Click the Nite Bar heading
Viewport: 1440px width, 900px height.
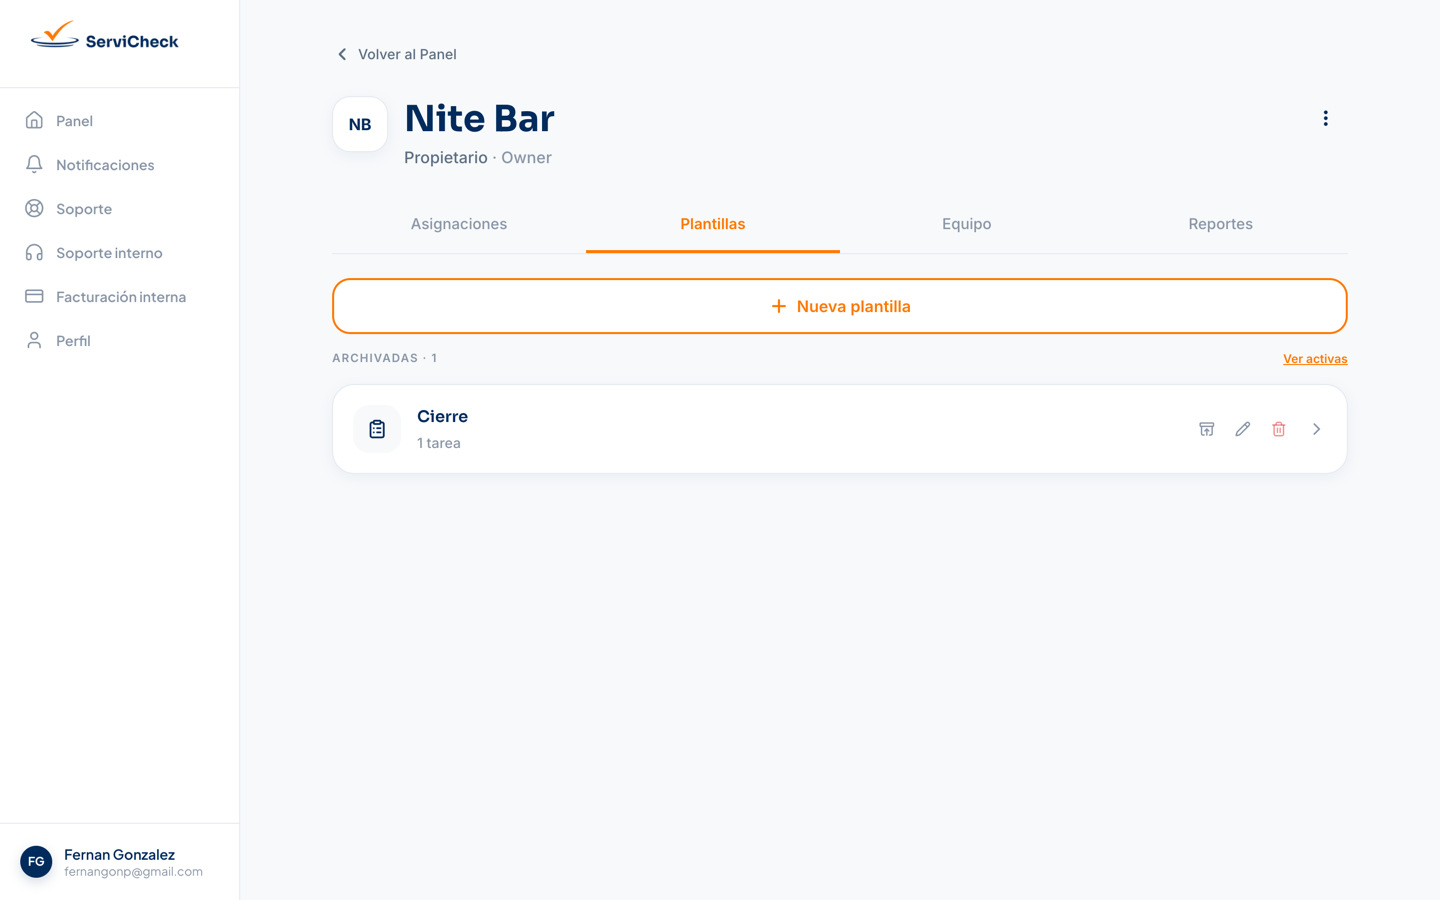[479, 118]
